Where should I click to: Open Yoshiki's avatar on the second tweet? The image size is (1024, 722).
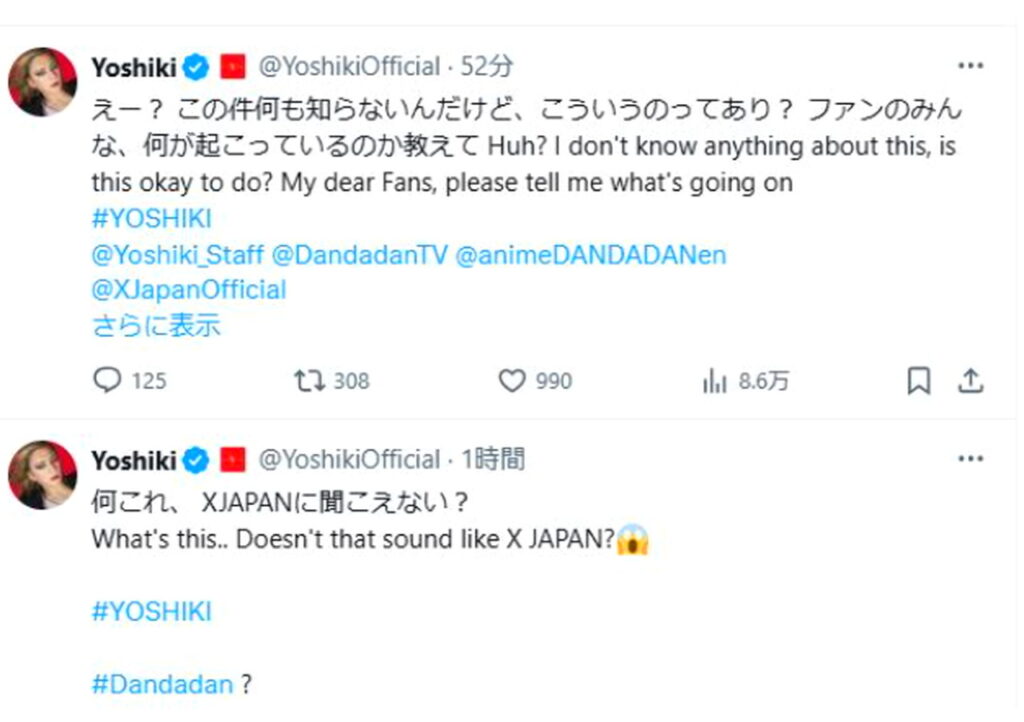[x=42, y=474]
